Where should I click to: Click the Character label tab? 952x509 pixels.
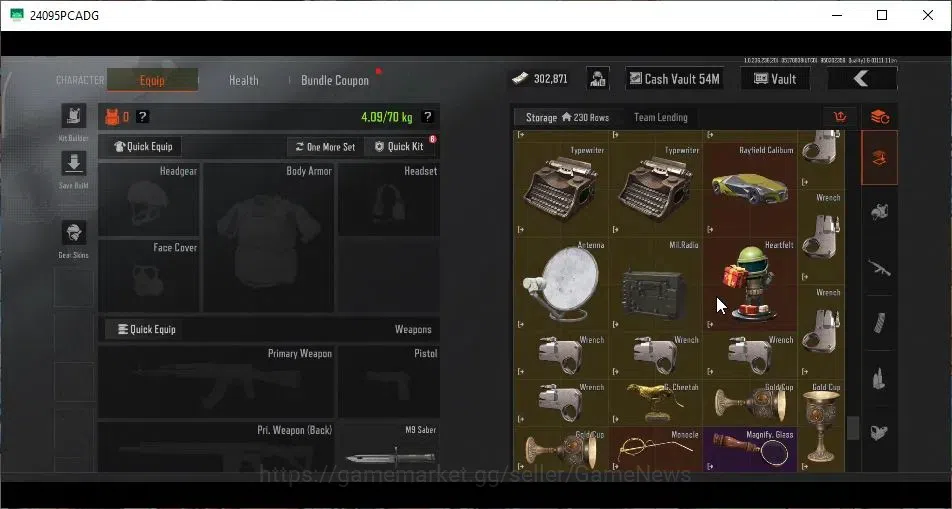point(80,80)
